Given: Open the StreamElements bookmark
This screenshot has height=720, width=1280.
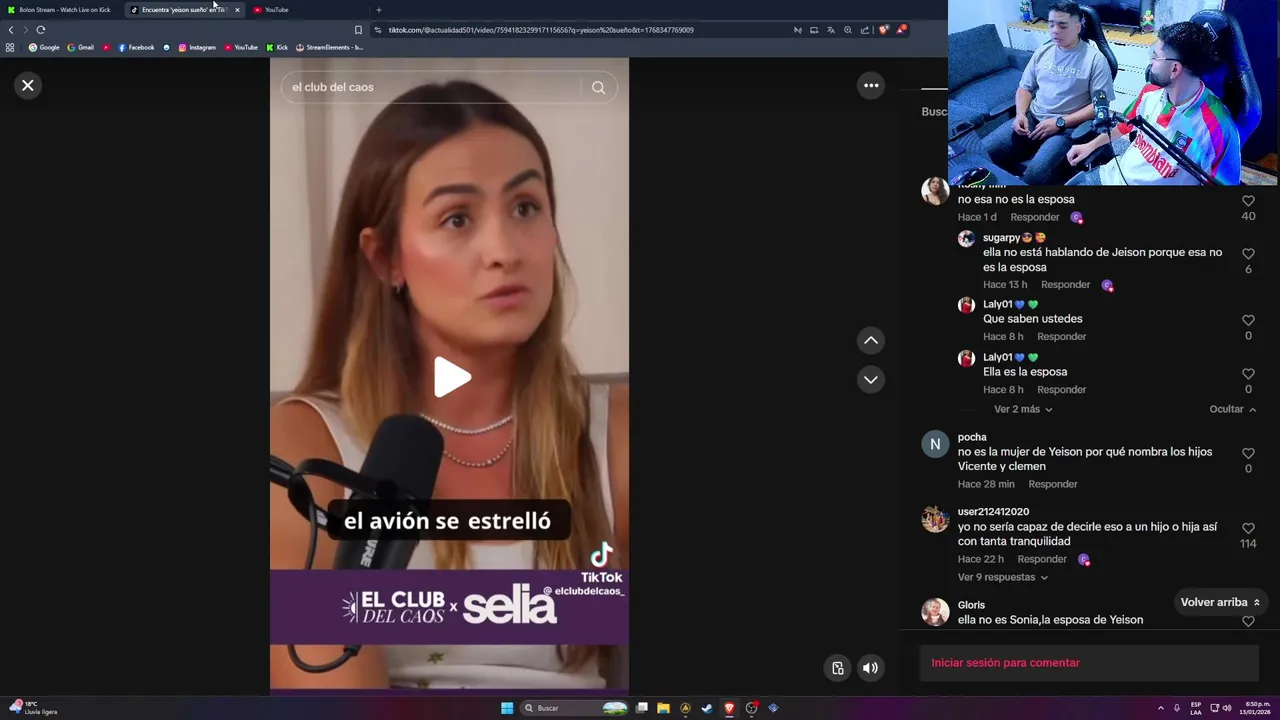Looking at the screenshot, I should point(329,47).
